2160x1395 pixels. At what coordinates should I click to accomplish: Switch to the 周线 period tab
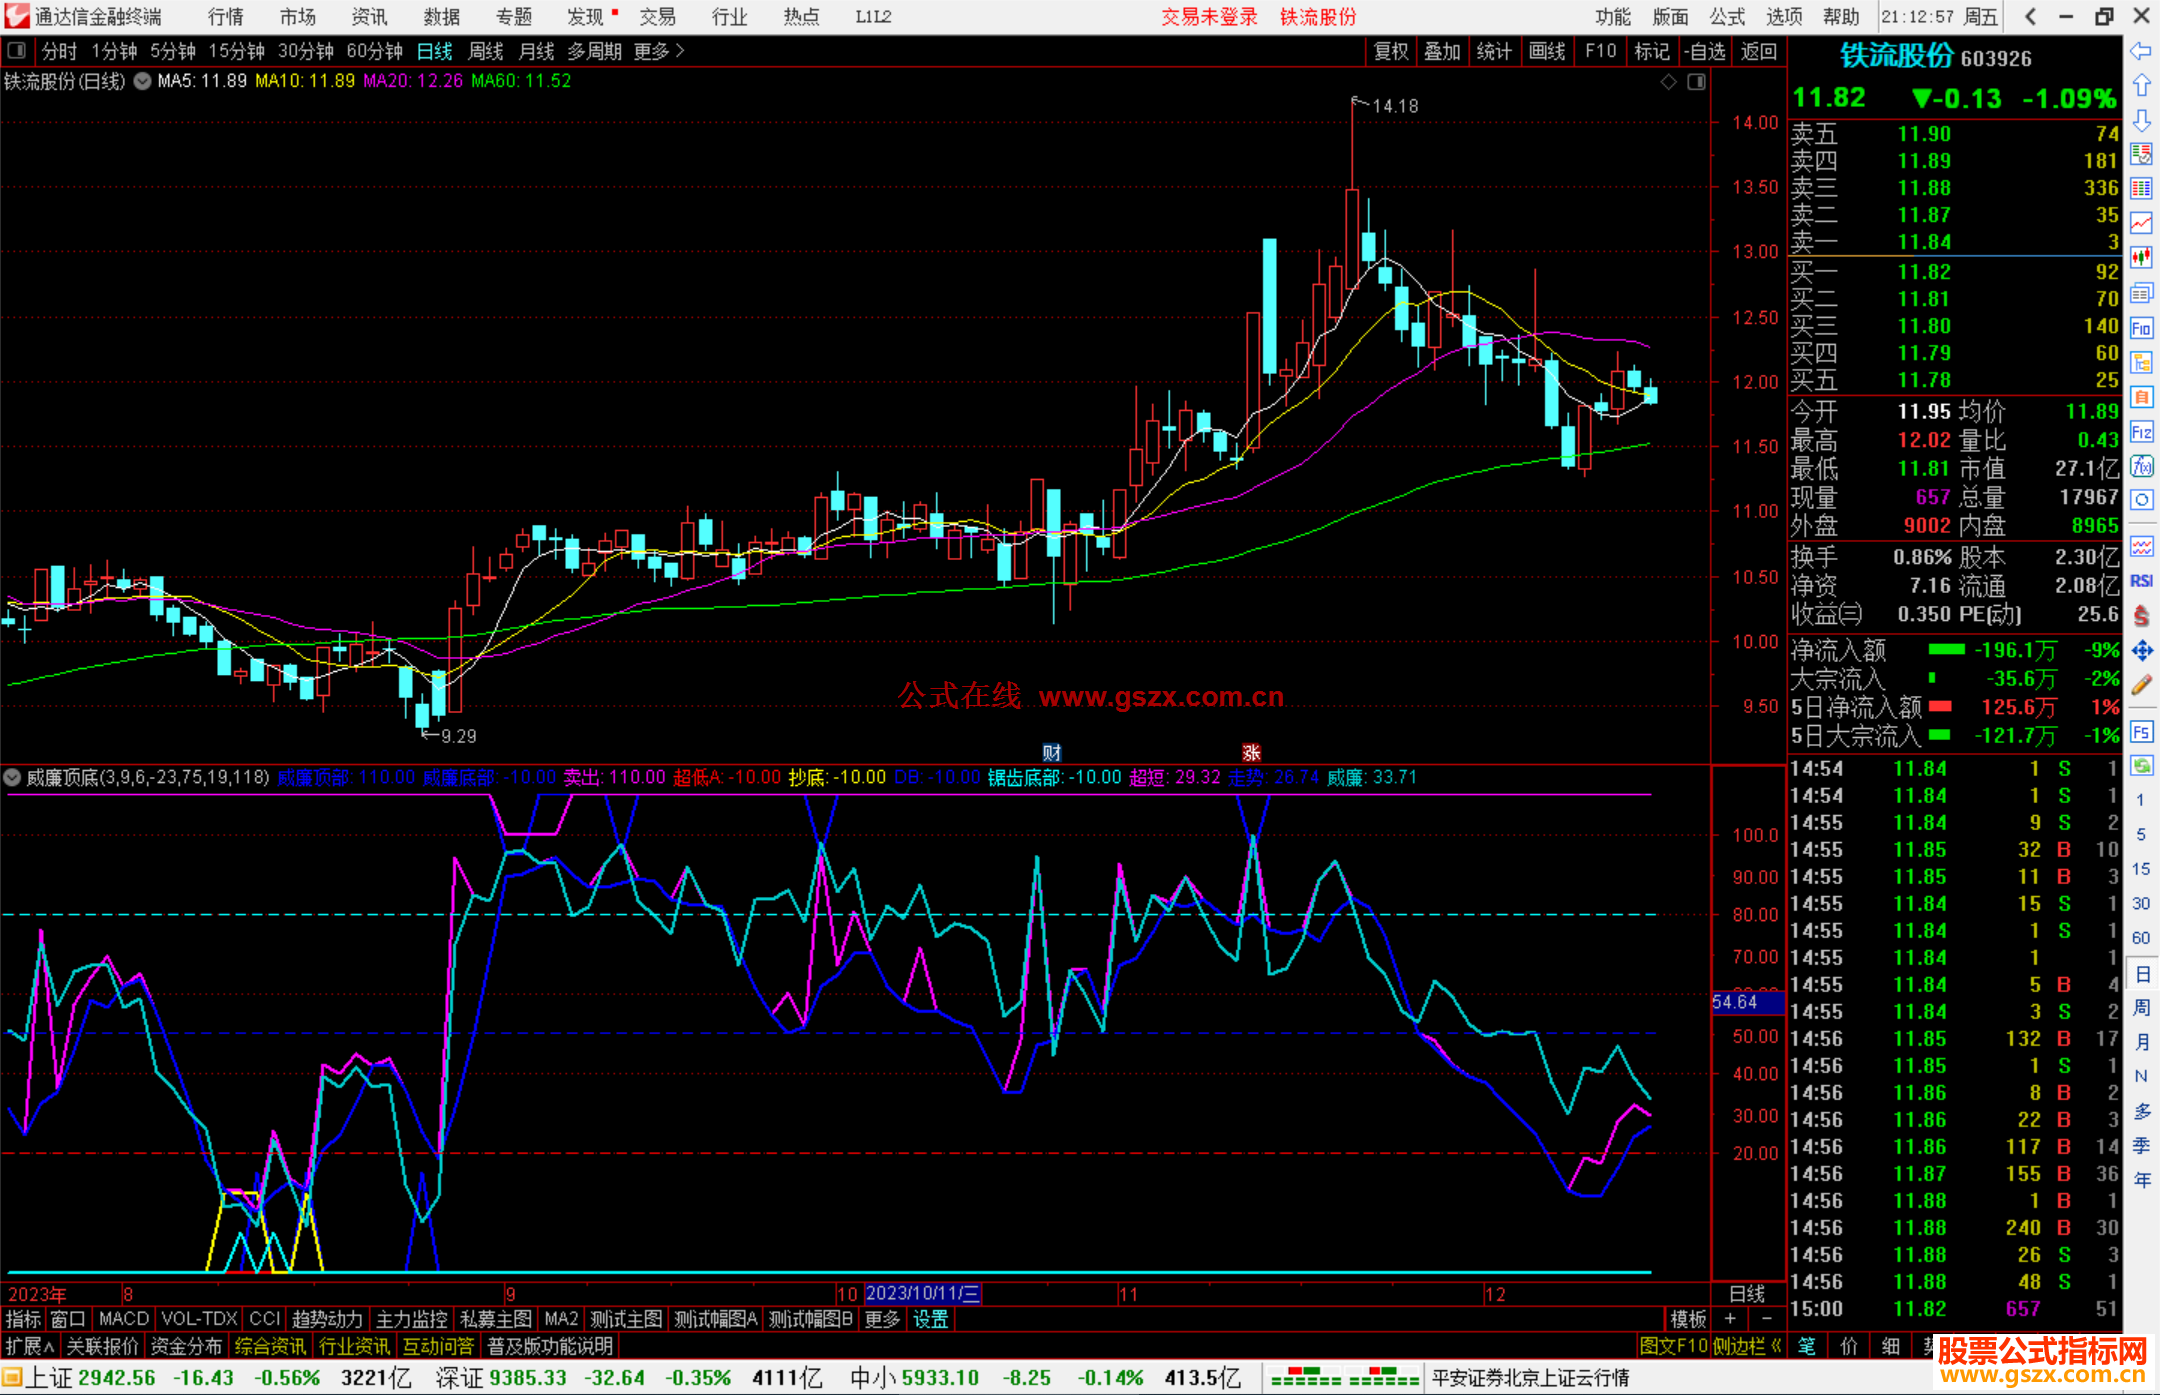[x=486, y=51]
